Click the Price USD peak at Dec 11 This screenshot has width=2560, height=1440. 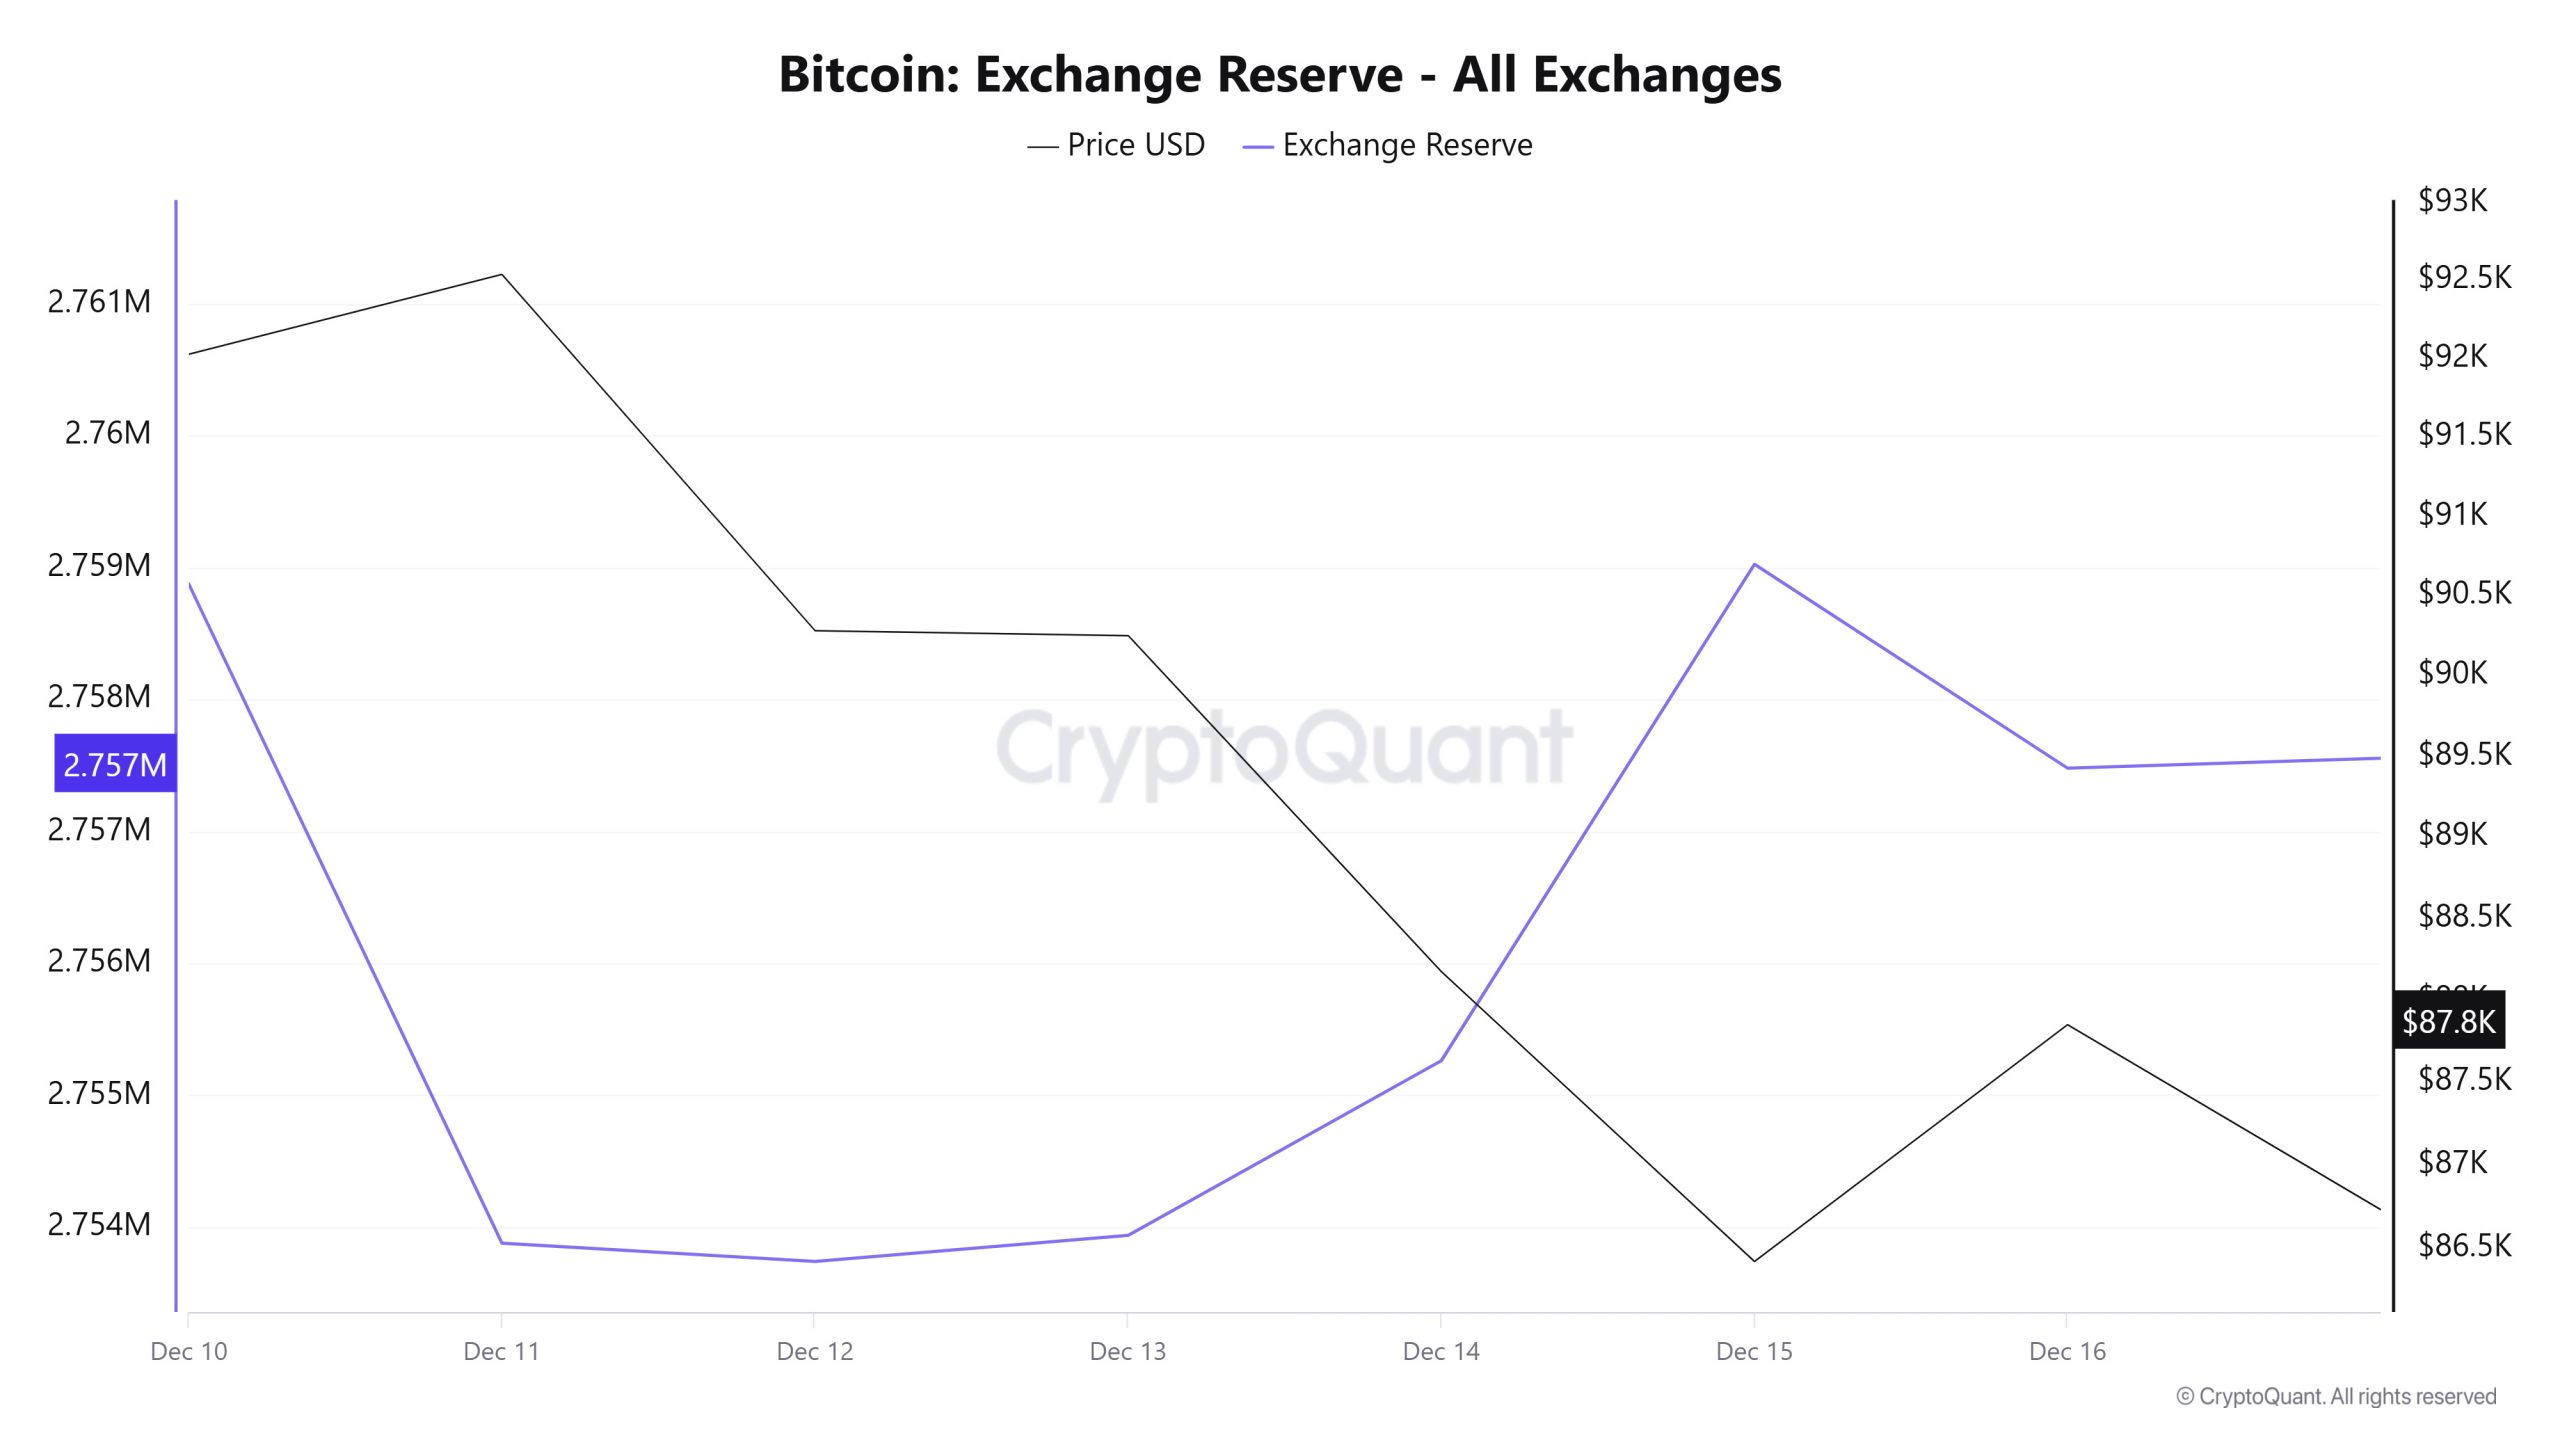(501, 274)
